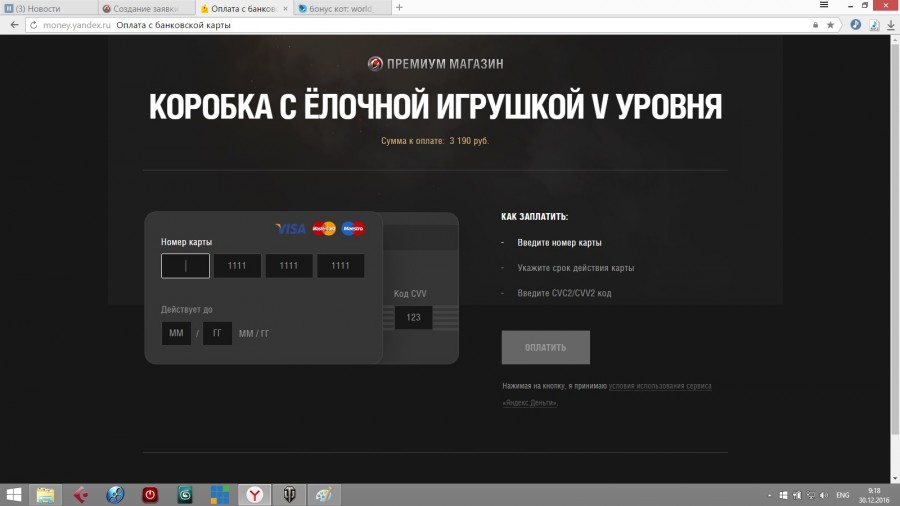This screenshot has width=900, height=506.
Task: Open File Explorer from the taskbar
Action: coord(45,494)
